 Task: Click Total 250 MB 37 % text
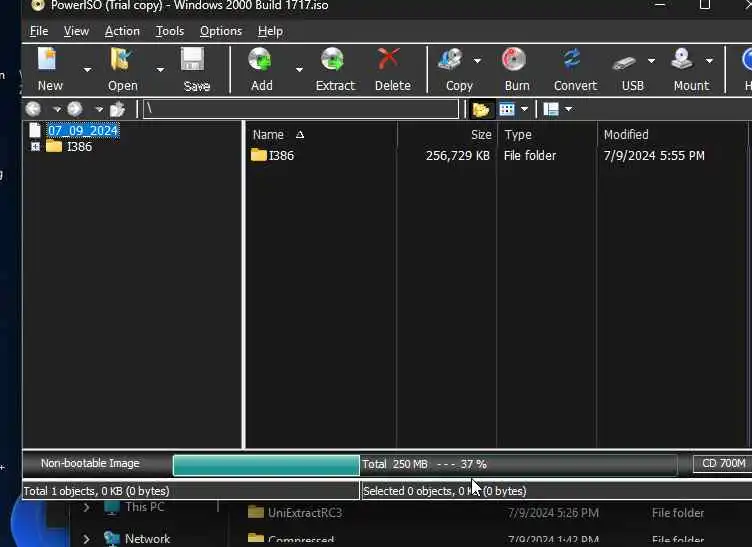424,464
